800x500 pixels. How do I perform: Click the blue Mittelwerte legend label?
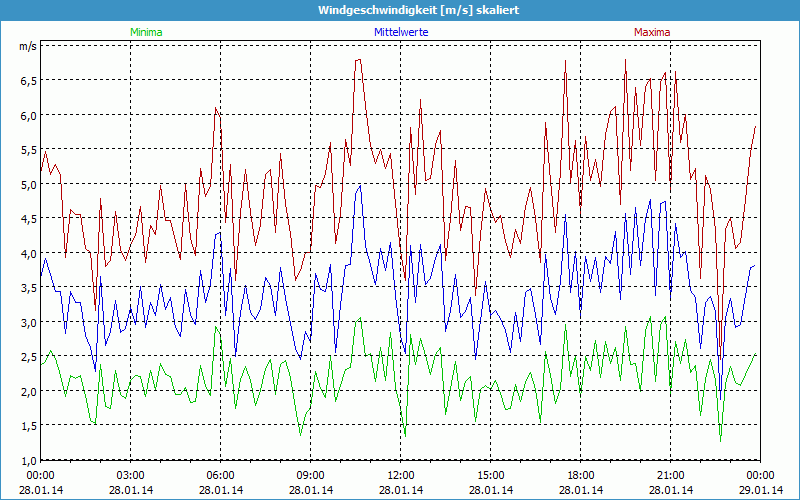[401, 32]
